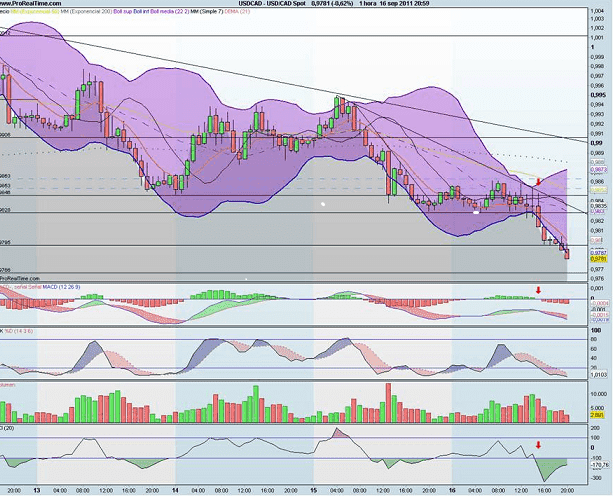This screenshot has width=613, height=496.
Task: Click the ProRealTime.com link below the price chart
Action: (x=20, y=278)
